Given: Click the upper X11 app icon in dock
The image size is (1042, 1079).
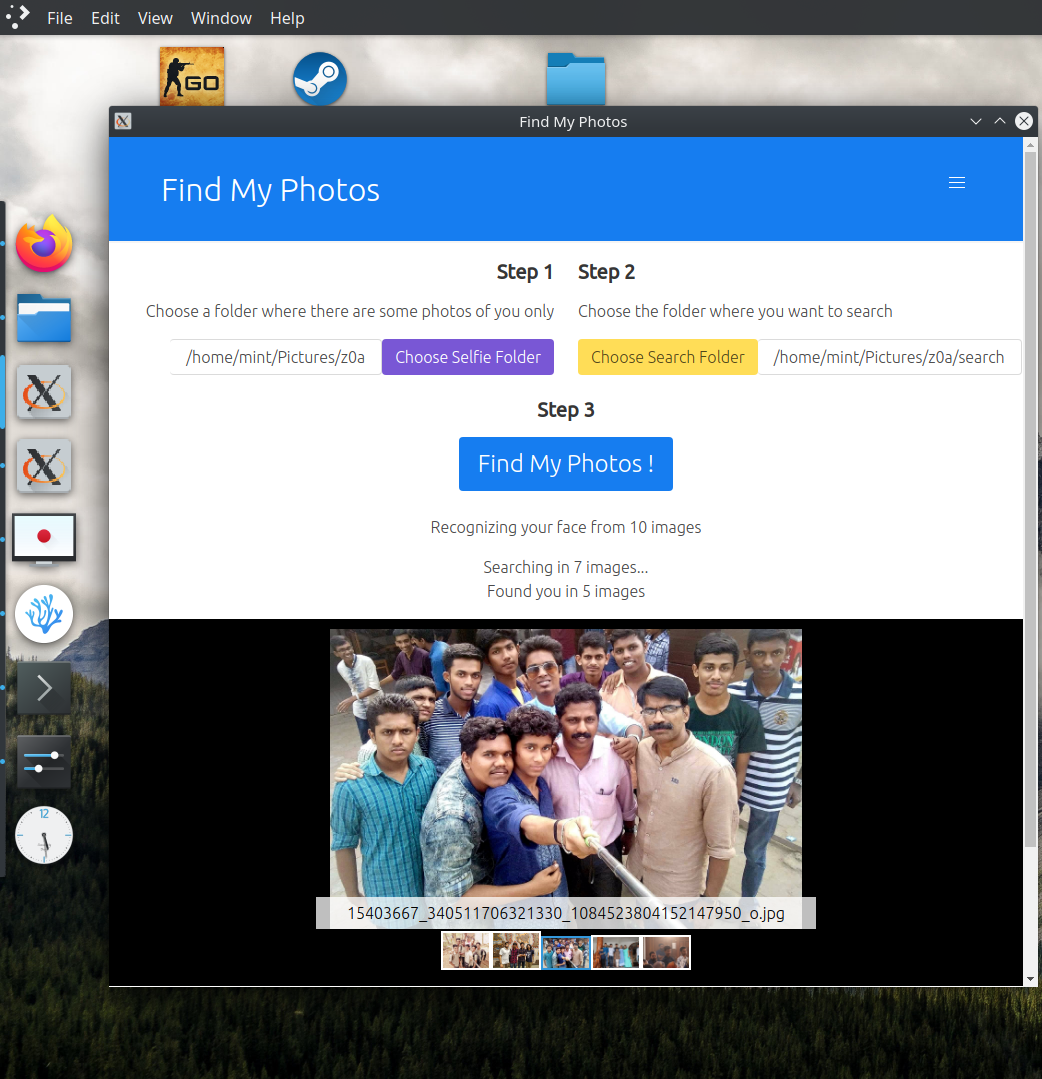Looking at the screenshot, I should (x=44, y=392).
